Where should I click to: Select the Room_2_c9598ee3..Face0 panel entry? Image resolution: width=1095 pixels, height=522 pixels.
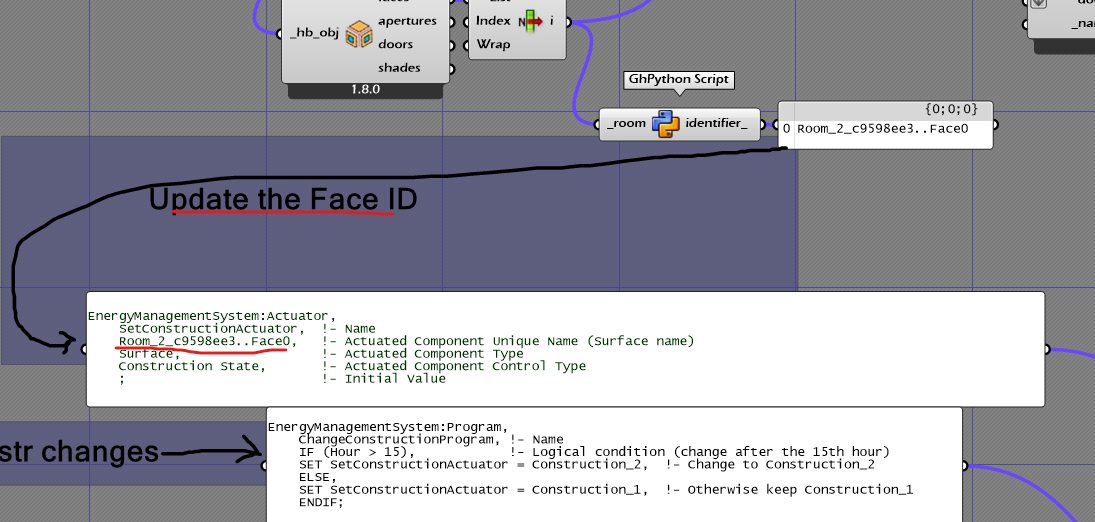click(x=883, y=129)
